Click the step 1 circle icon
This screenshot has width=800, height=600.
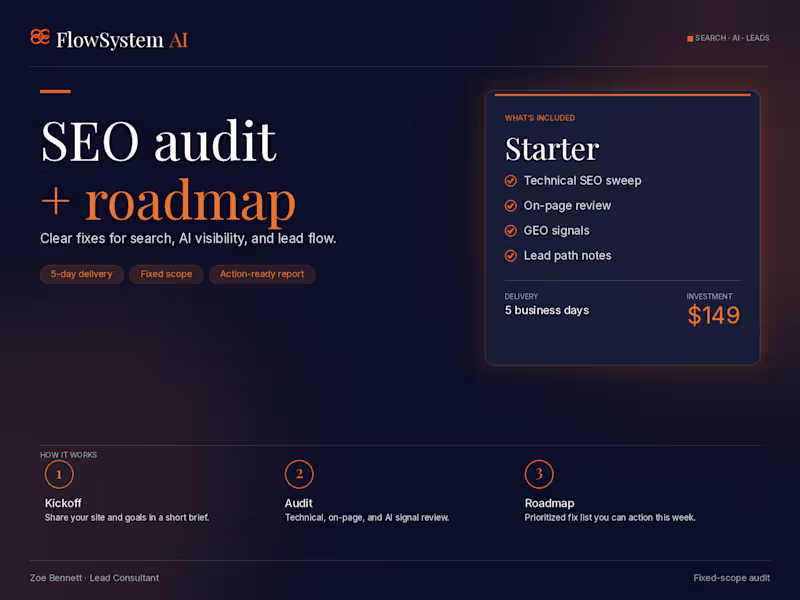(59, 474)
